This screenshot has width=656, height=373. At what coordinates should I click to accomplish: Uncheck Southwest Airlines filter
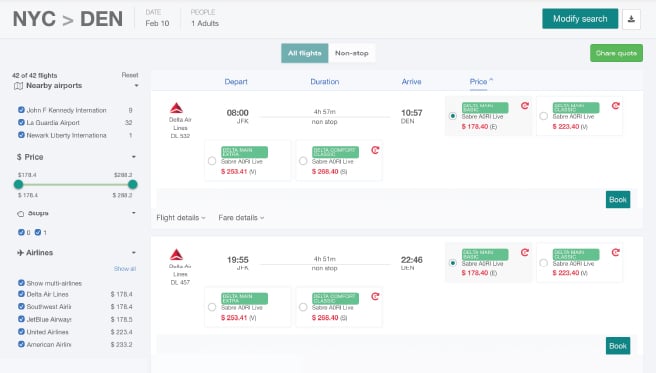(x=21, y=307)
